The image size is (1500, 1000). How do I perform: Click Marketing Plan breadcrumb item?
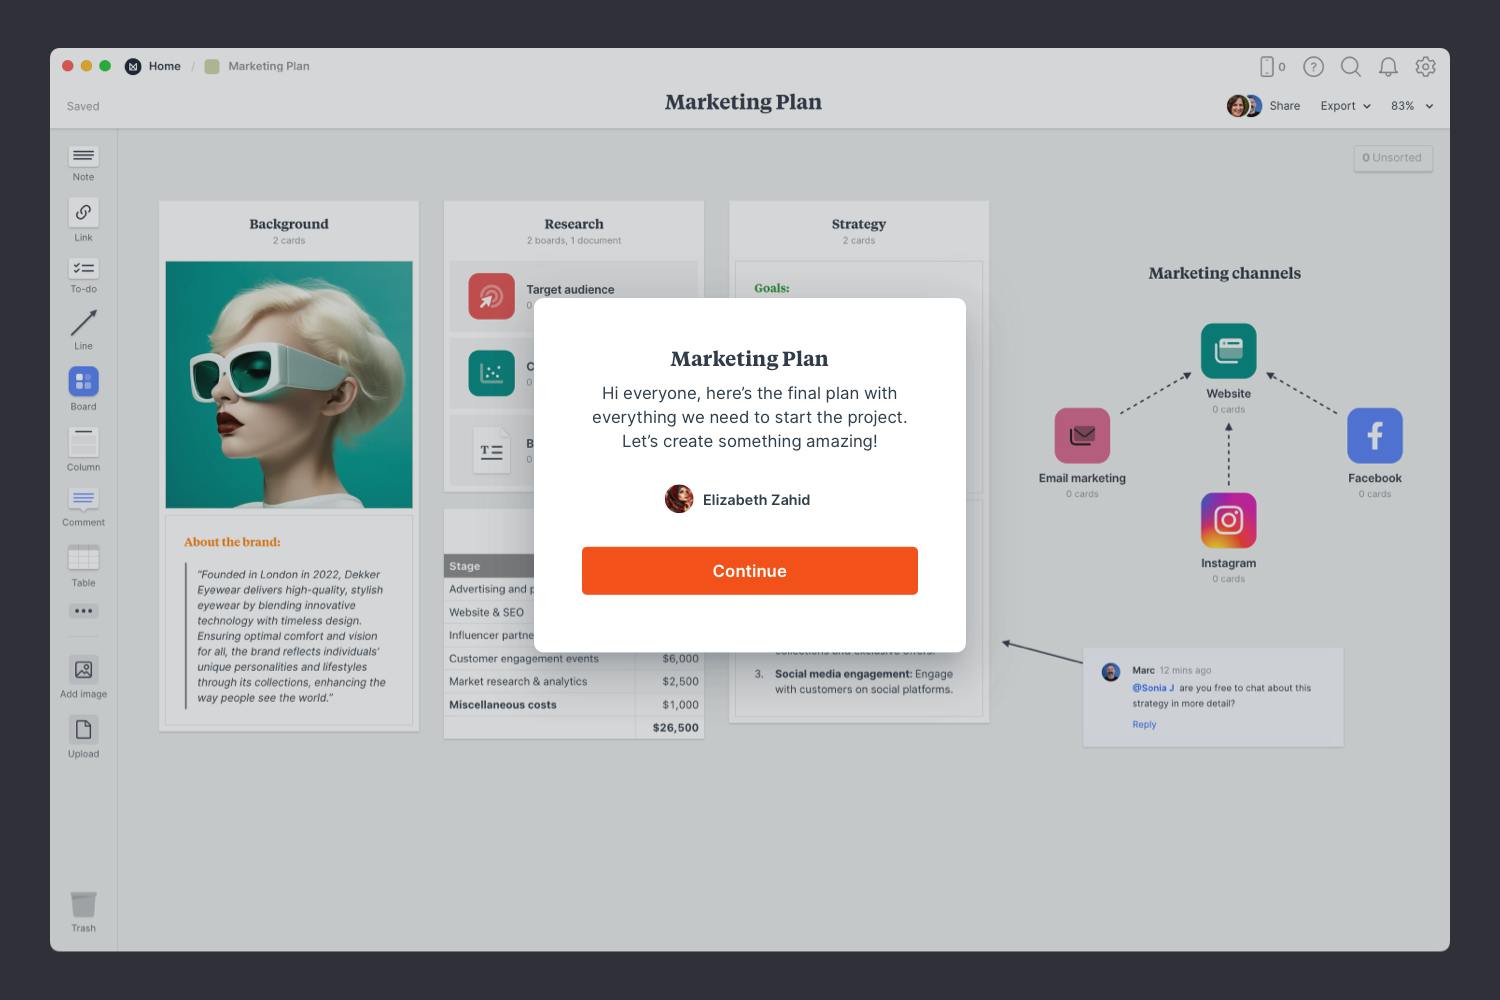[x=268, y=66]
